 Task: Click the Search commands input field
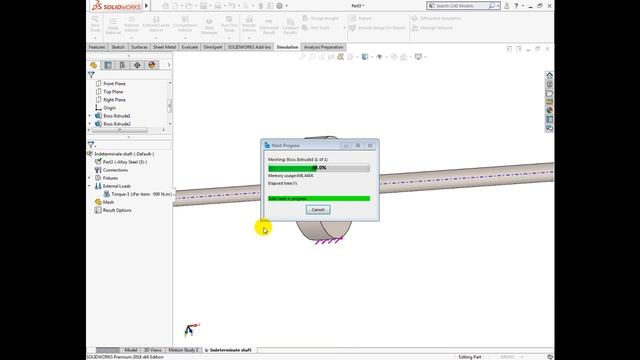(x=462, y=6)
